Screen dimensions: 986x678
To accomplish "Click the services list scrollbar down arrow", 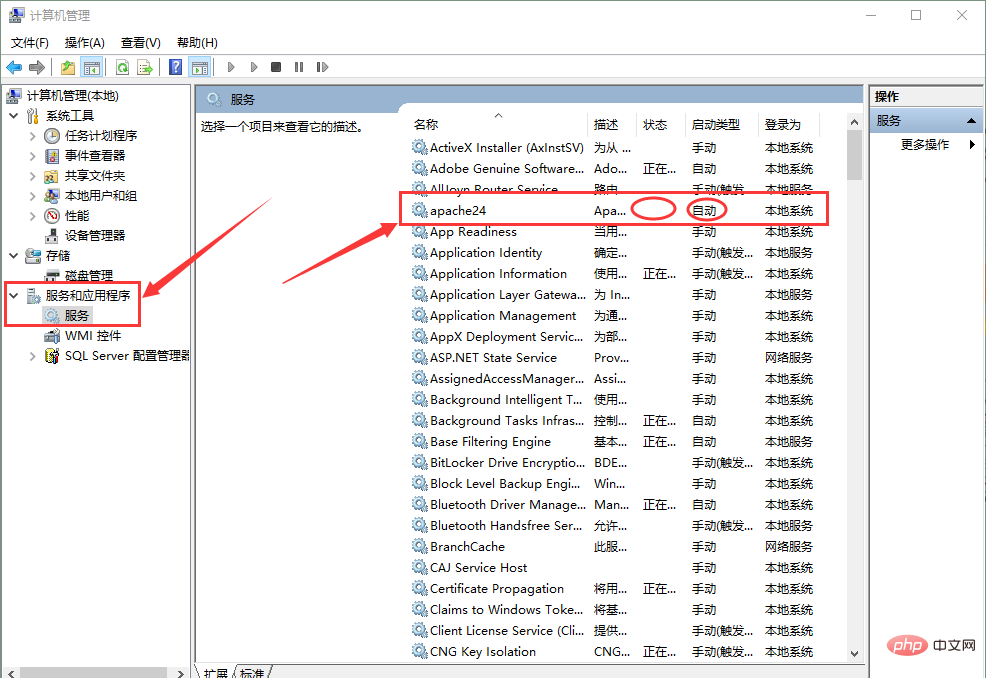I will click(854, 653).
